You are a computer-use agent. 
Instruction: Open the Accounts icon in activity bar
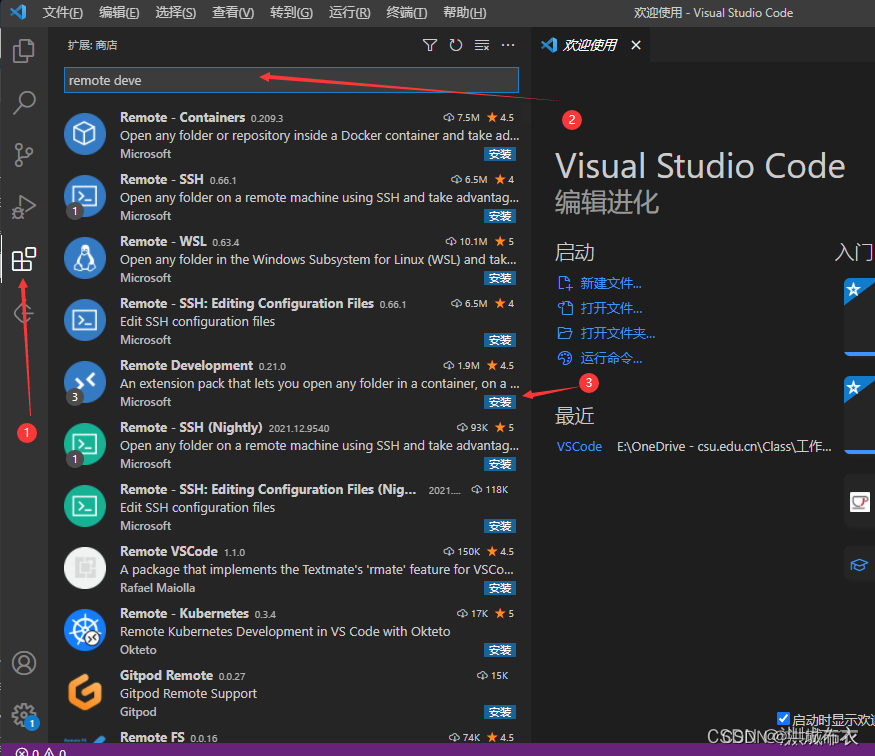pyautogui.click(x=24, y=663)
